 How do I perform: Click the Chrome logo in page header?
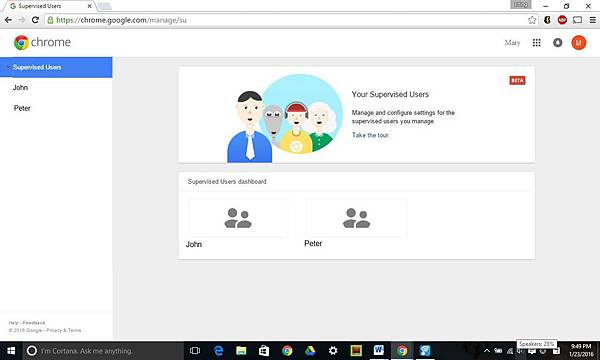click(x=42, y=42)
